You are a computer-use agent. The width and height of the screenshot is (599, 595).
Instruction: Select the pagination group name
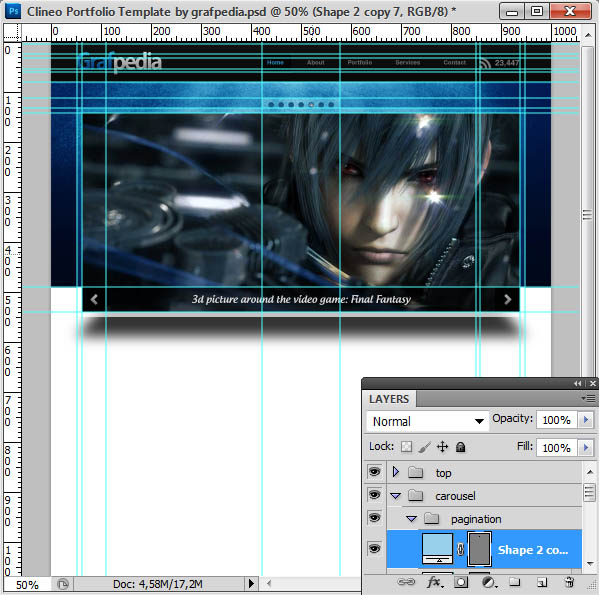click(x=476, y=519)
